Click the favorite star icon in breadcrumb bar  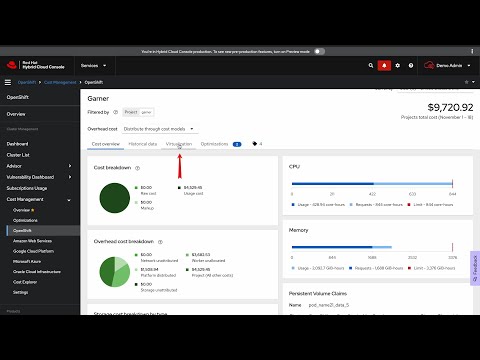coord(466,82)
